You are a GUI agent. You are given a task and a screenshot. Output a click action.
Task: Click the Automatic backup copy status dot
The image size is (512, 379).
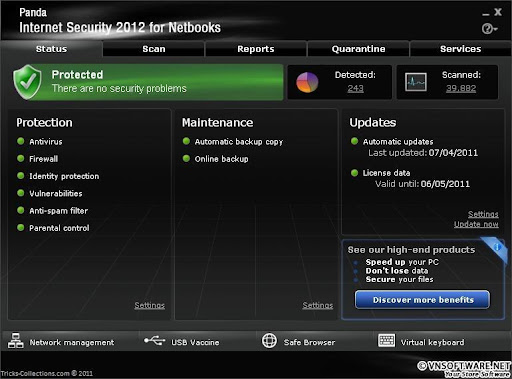click(186, 141)
